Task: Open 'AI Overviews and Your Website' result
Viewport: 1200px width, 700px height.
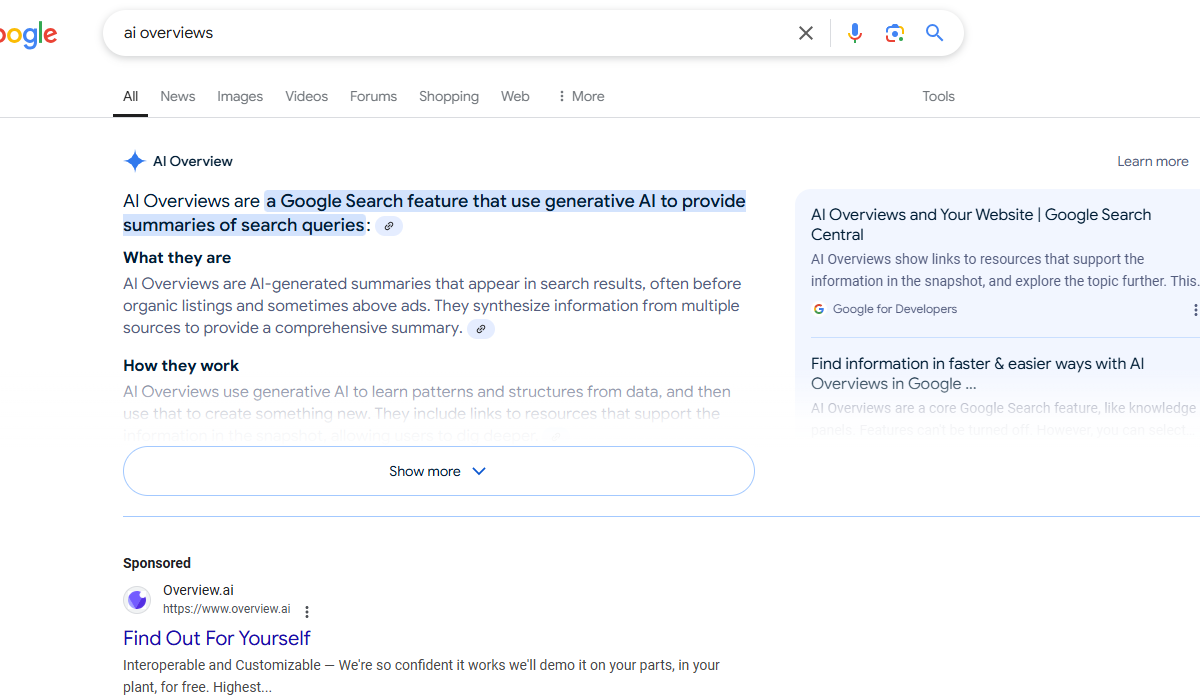Action: [x=981, y=224]
